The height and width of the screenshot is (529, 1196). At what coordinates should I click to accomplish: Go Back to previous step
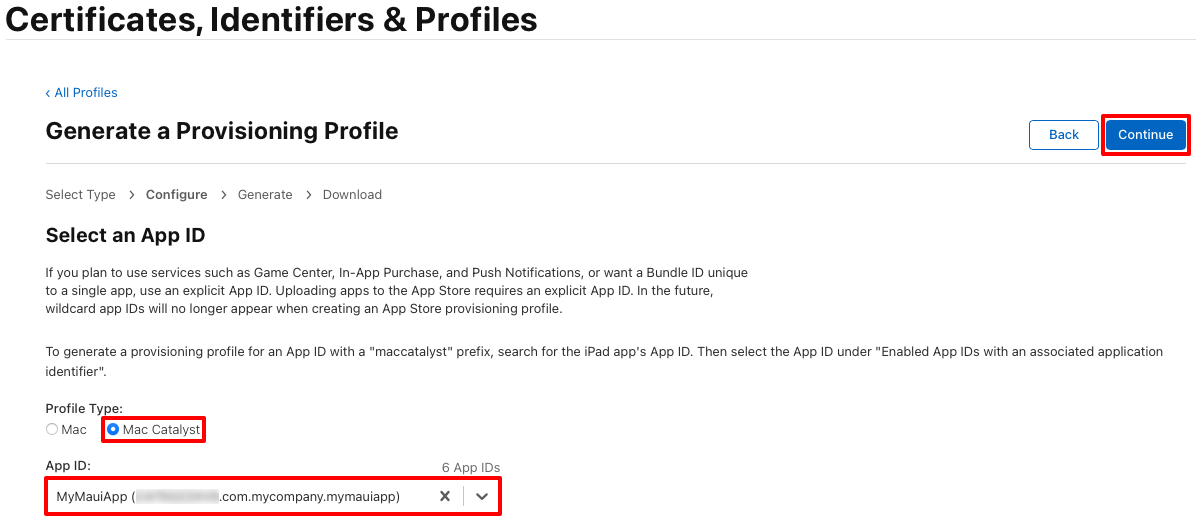click(x=1063, y=135)
